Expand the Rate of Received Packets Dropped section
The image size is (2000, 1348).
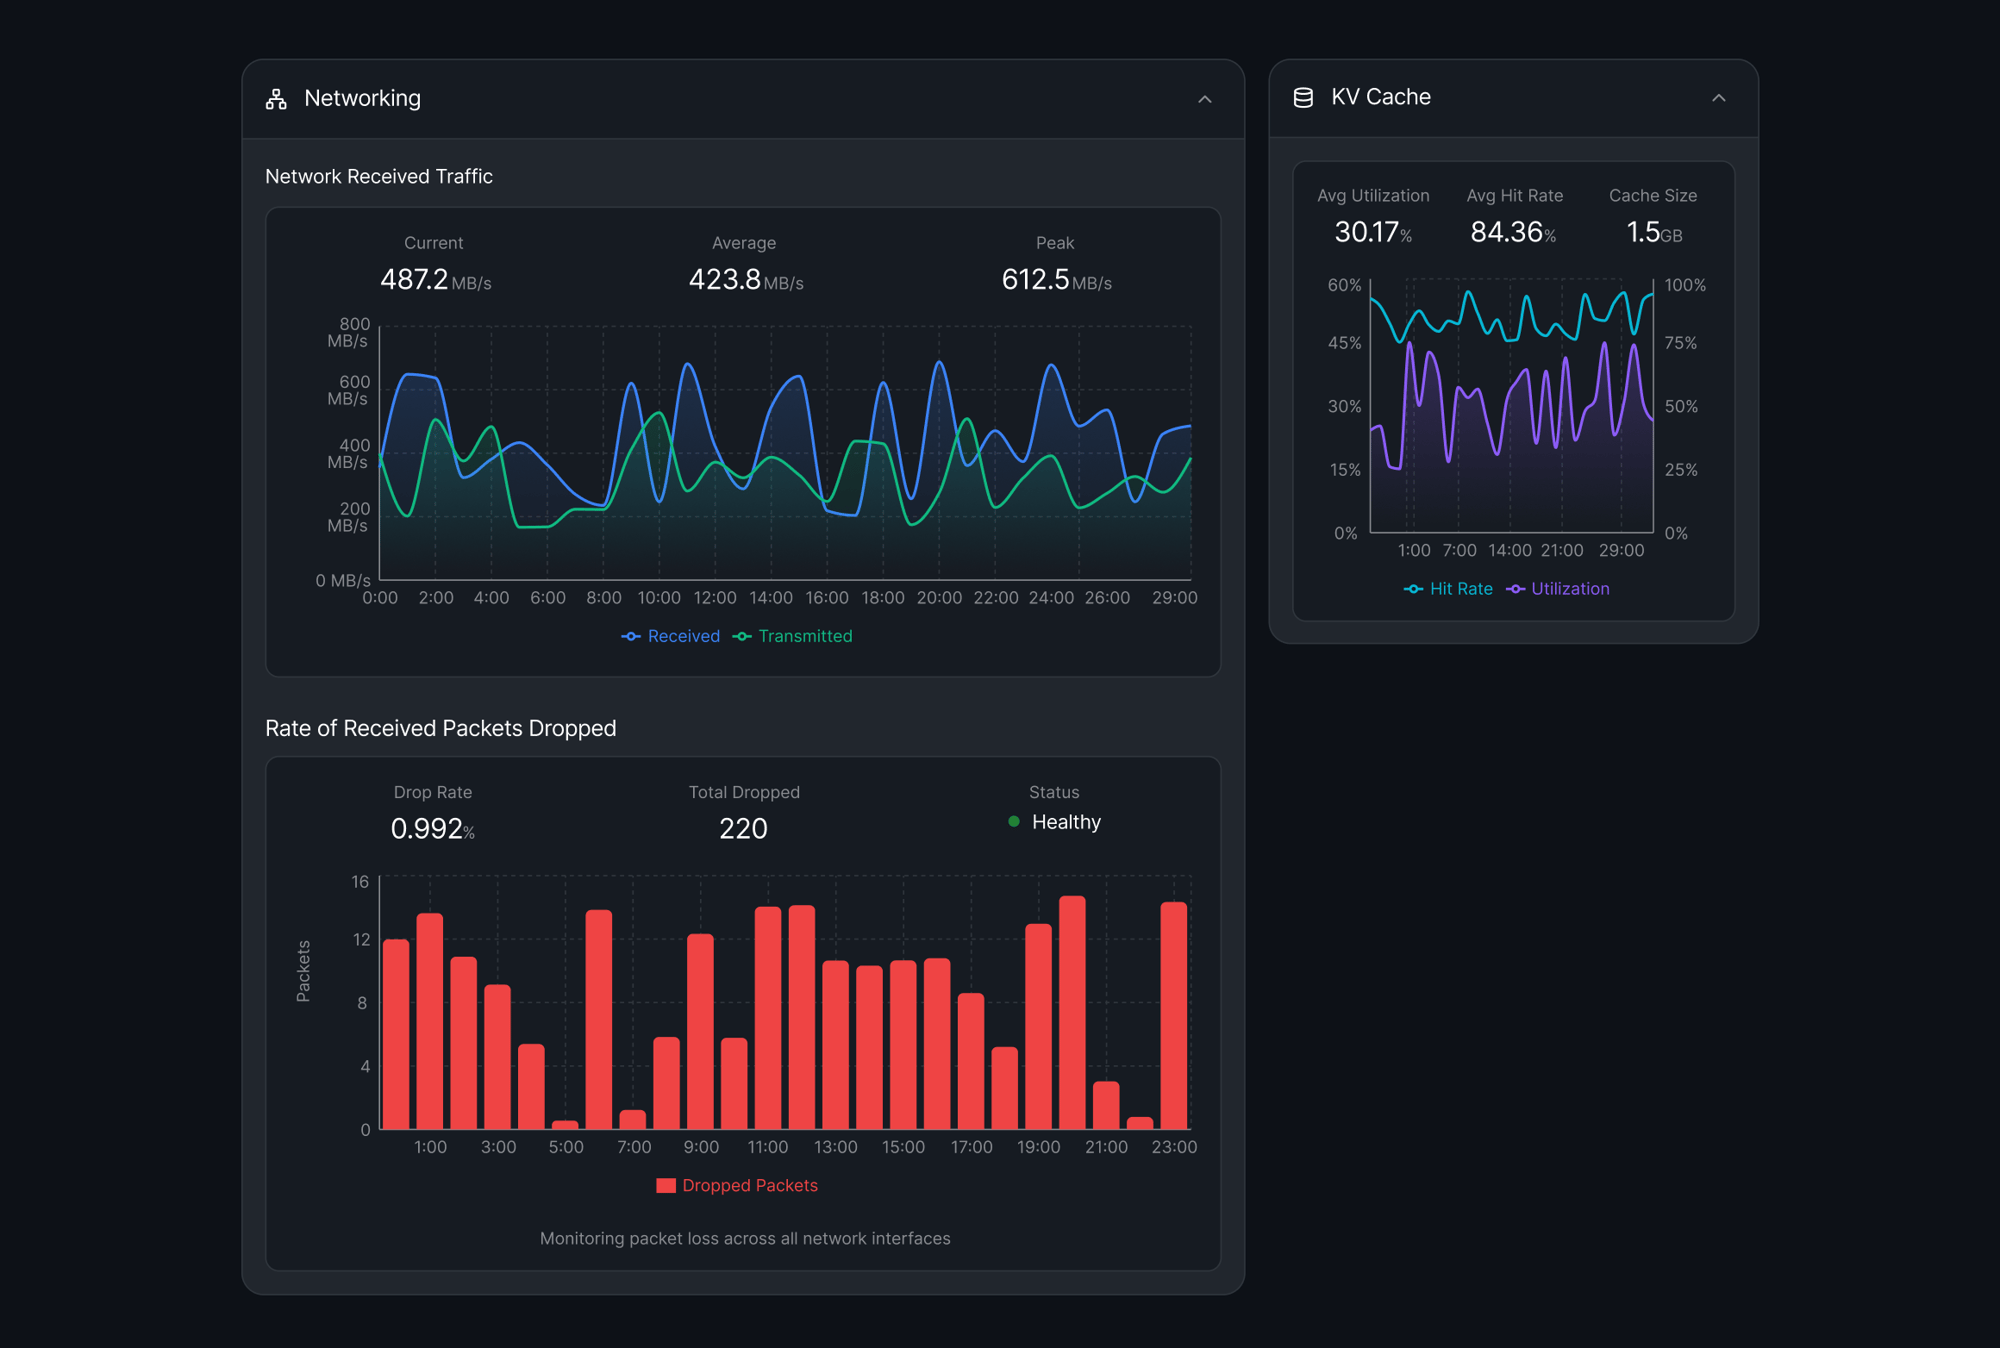(x=440, y=728)
